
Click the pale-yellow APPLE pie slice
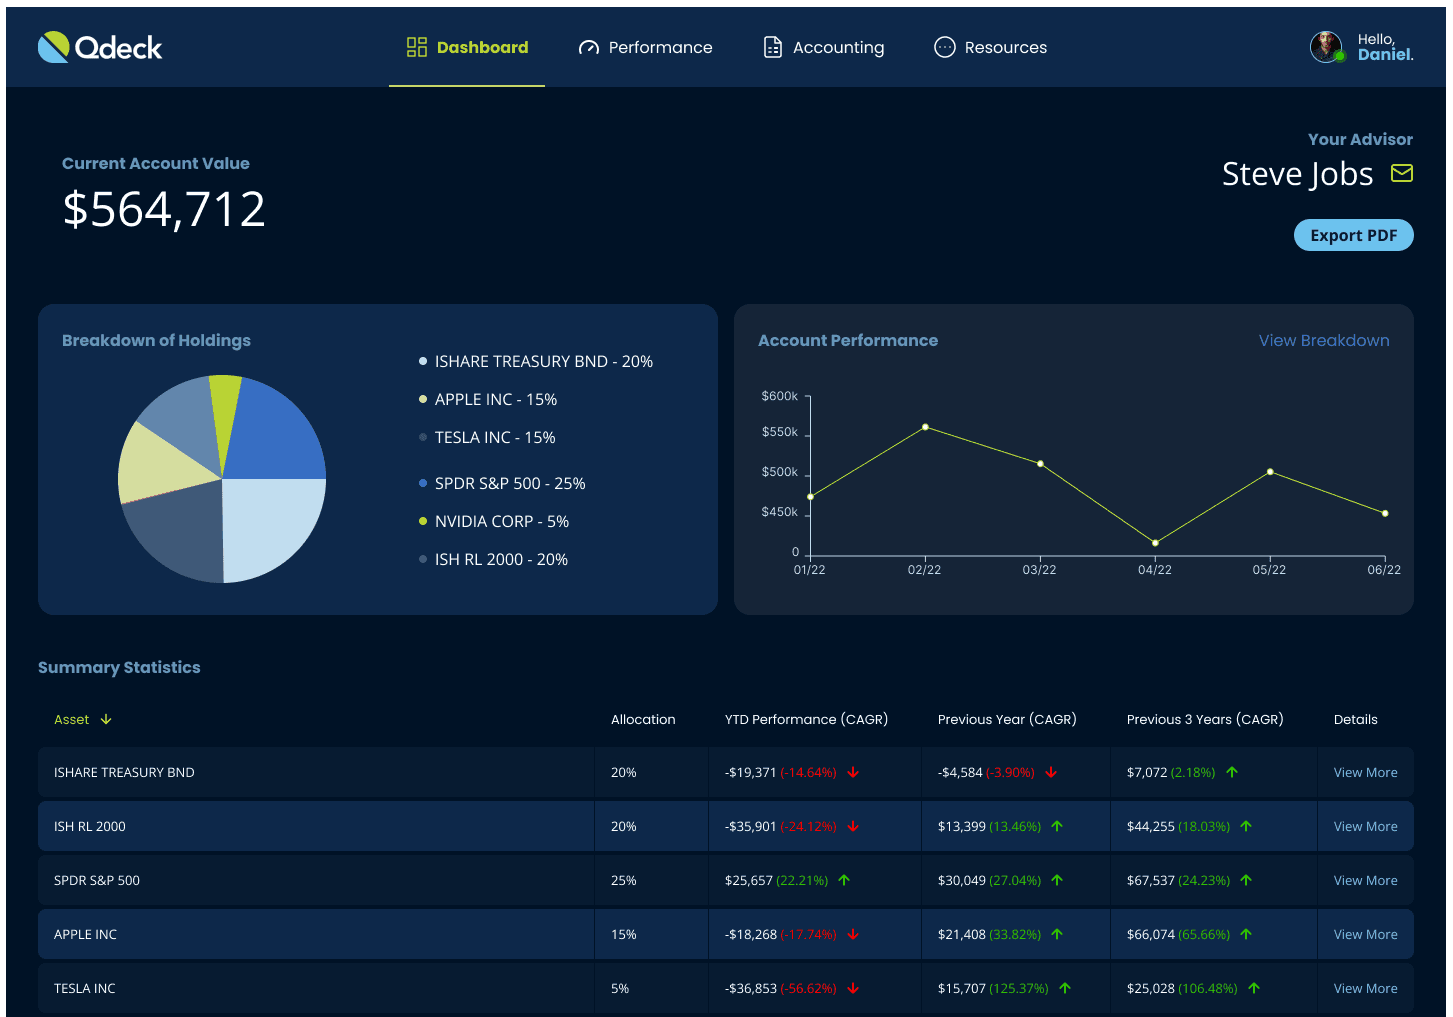click(160, 465)
